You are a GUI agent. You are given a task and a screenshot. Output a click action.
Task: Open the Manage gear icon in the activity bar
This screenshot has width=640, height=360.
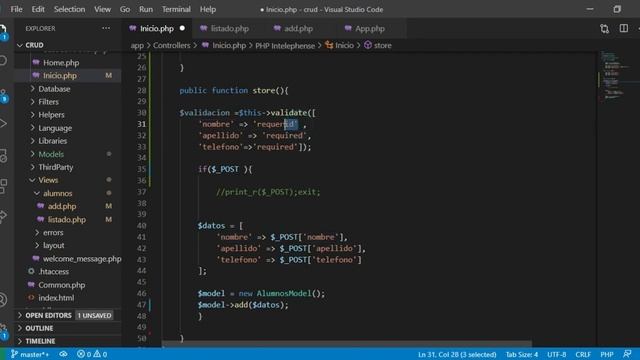click(x=3, y=331)
